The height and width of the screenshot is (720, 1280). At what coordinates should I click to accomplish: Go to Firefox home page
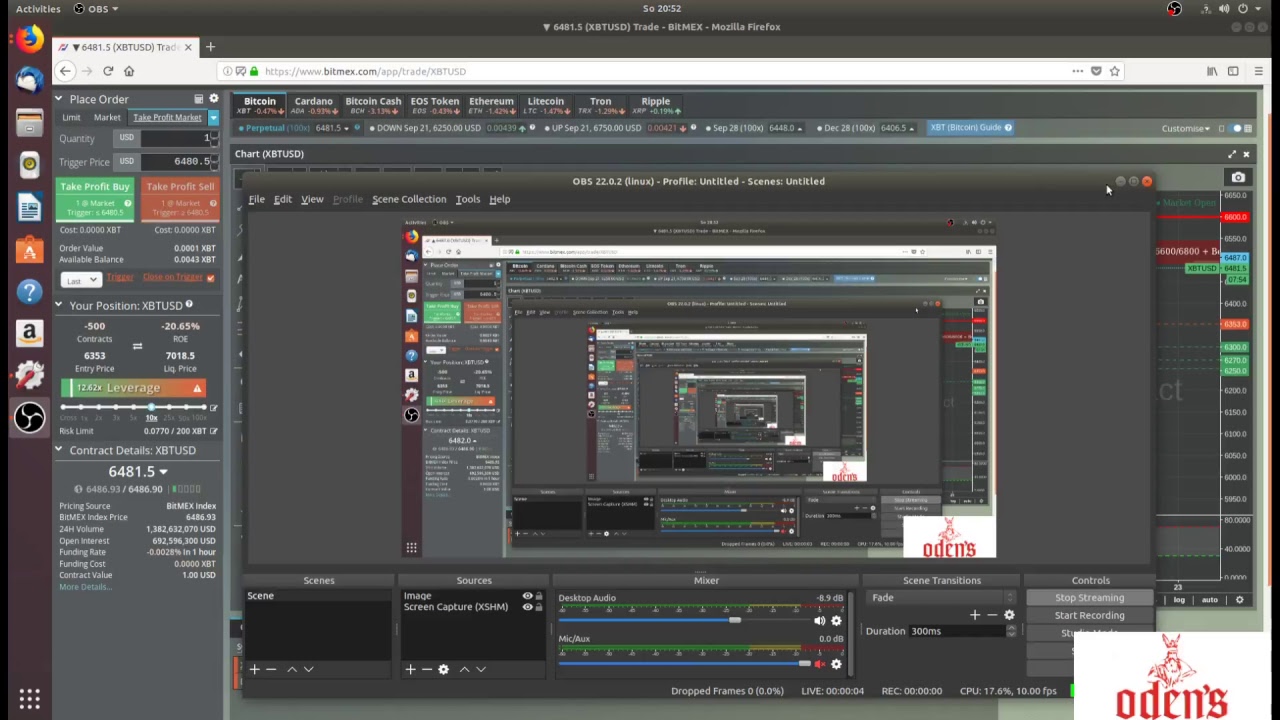(x=129, y=71)
